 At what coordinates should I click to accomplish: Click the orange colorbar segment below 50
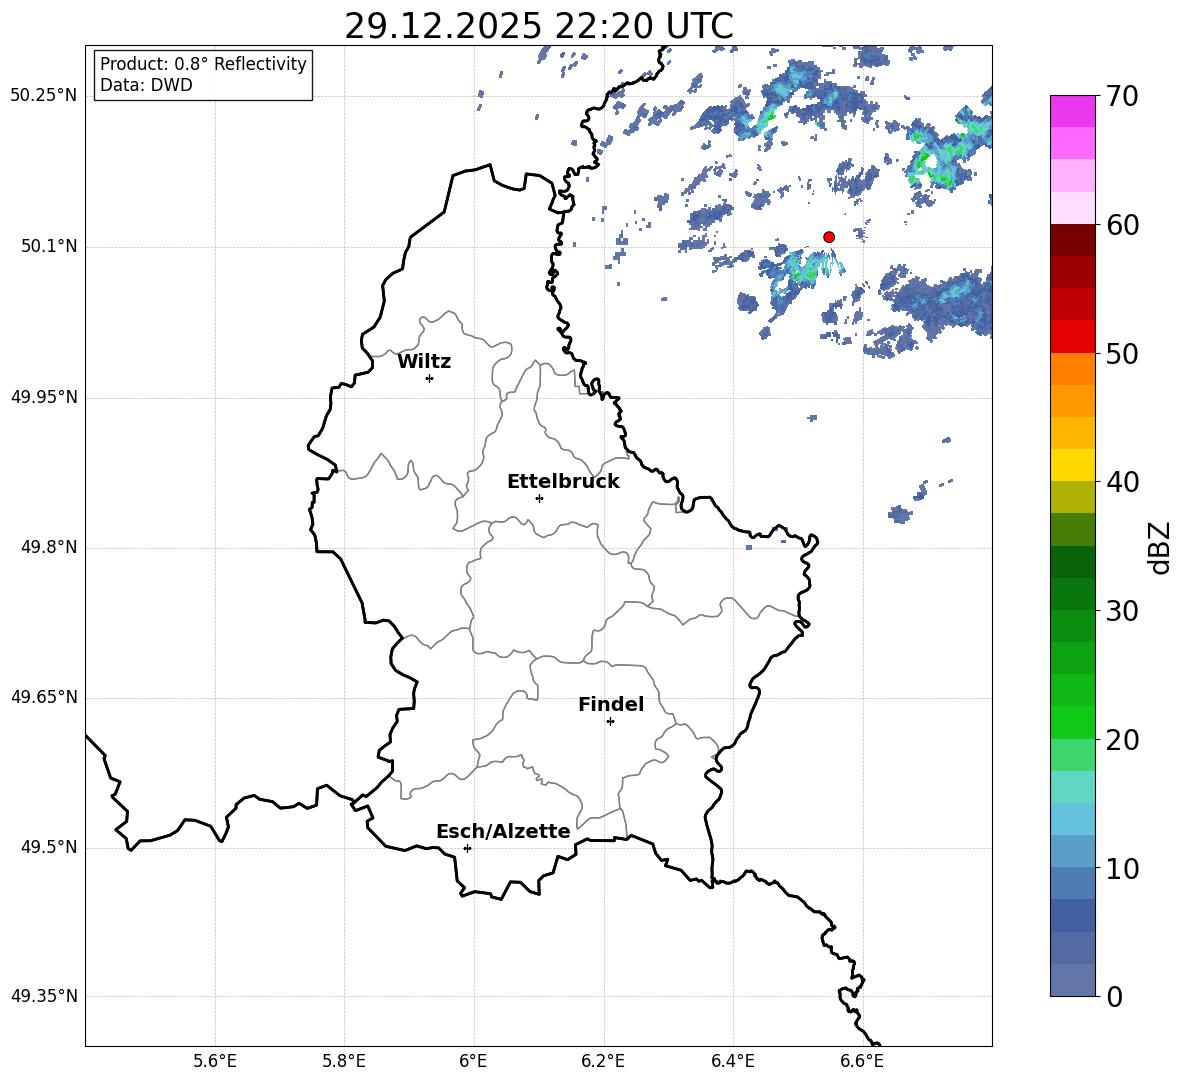coord(1072,369)
